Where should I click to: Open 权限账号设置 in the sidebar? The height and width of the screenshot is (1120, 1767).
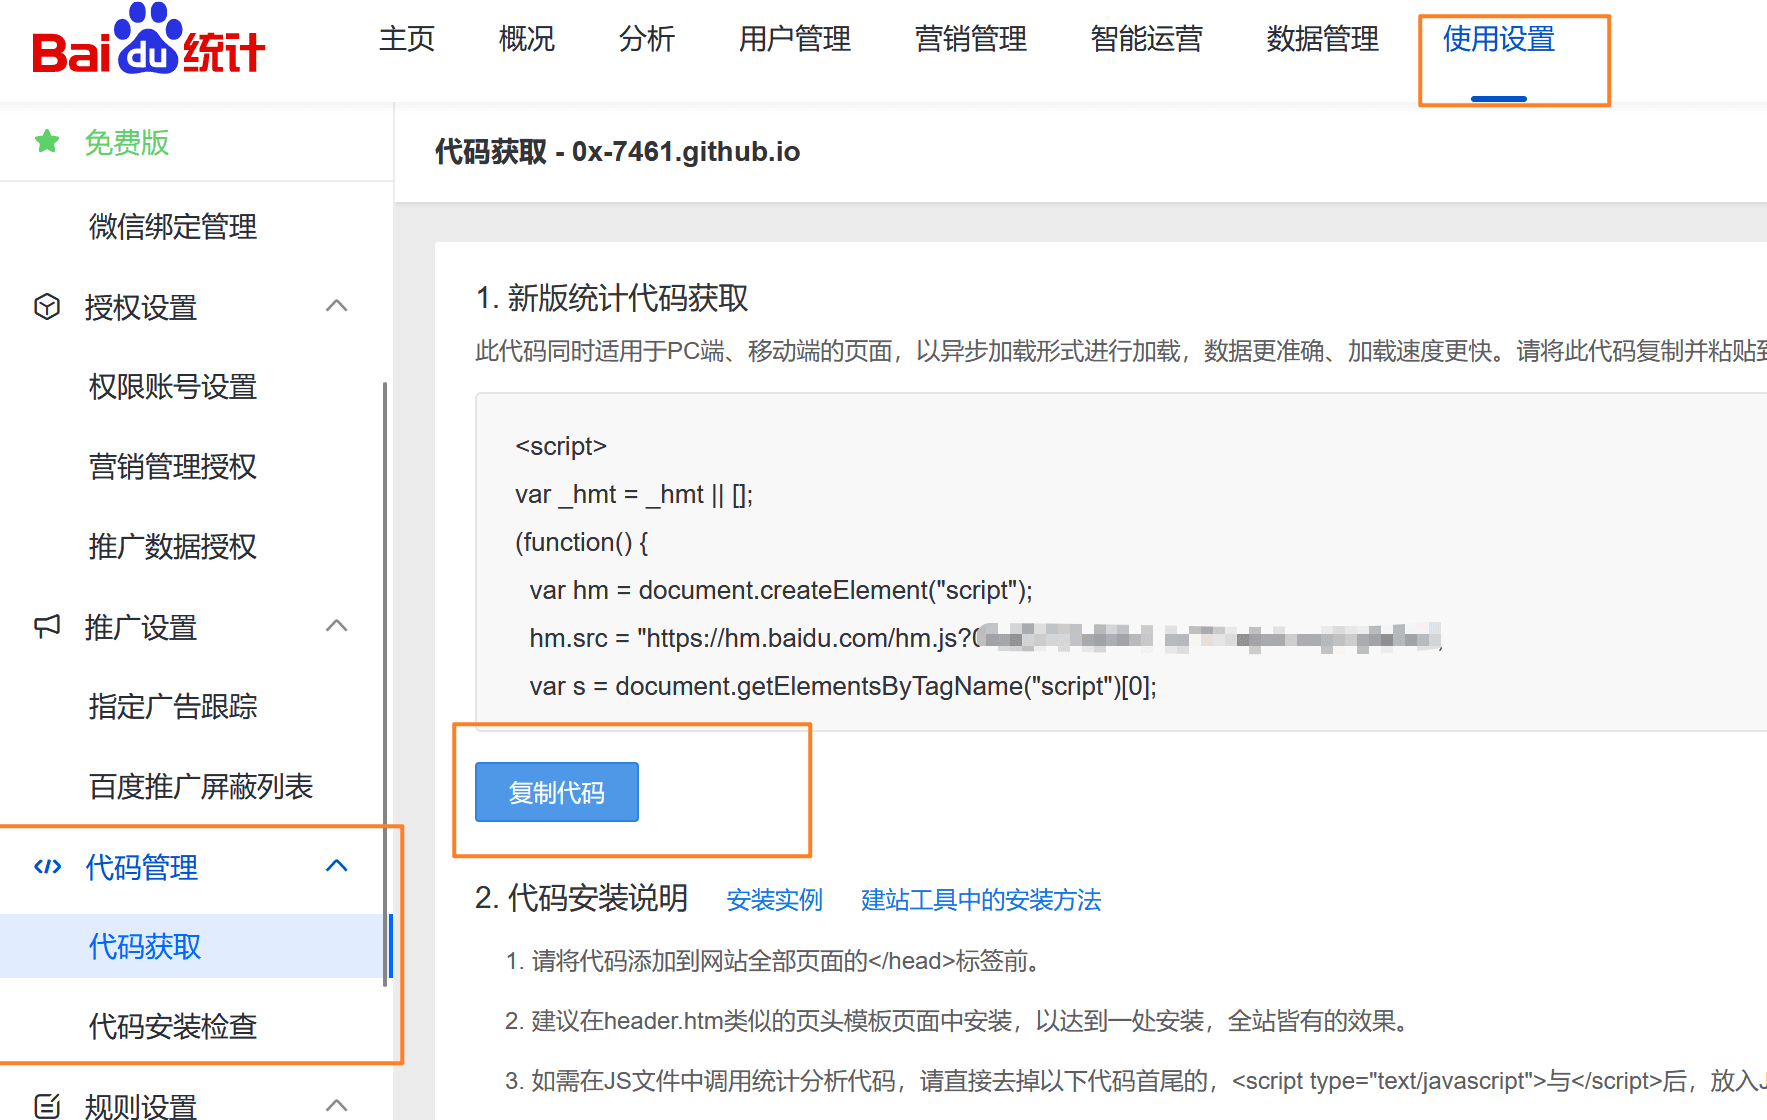(173, 387)
